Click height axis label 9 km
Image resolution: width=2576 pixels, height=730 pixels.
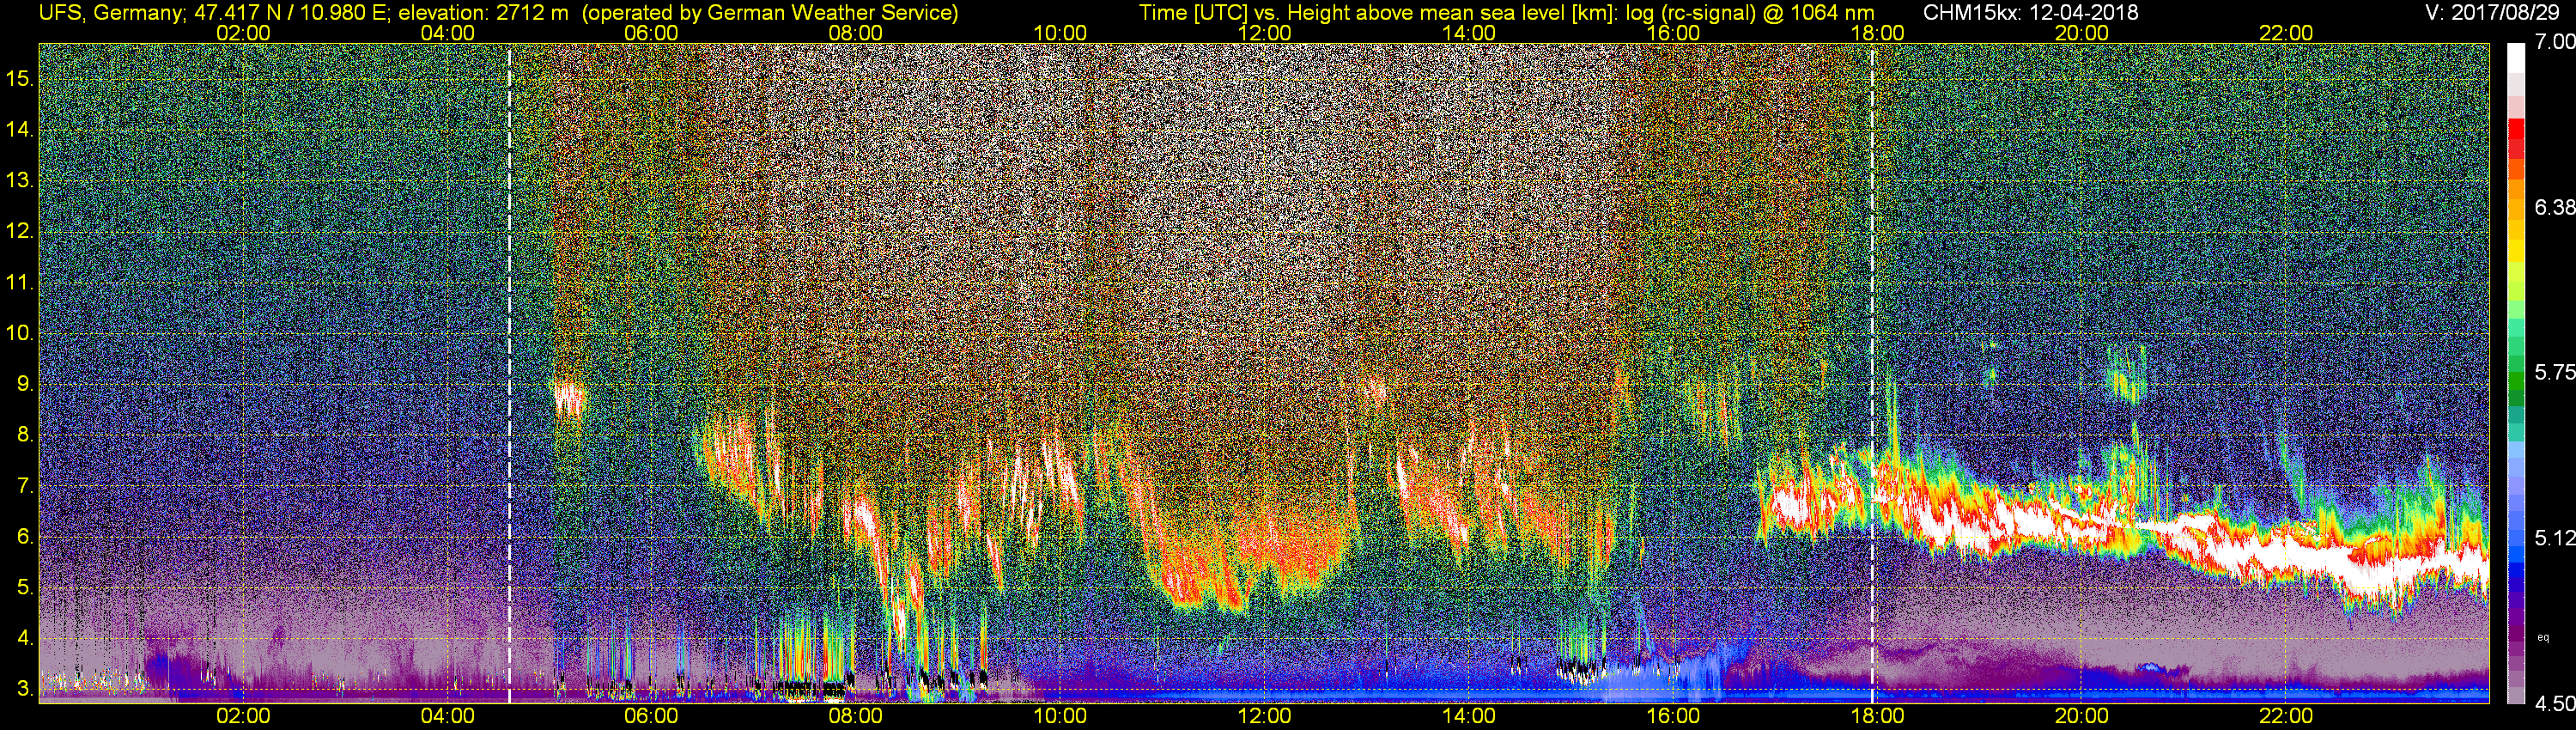click(x=24, y=384)
